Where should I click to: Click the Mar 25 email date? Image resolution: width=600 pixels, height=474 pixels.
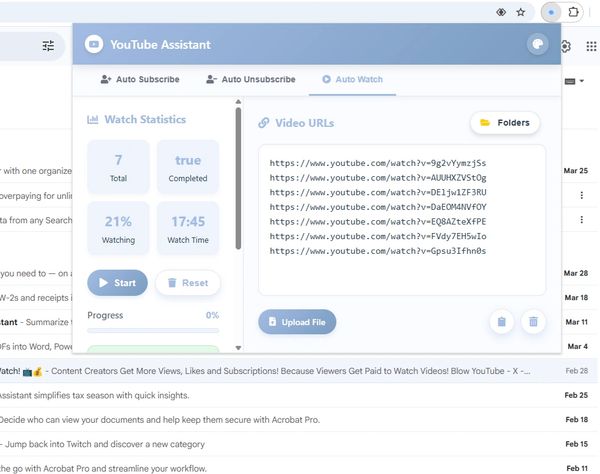coord(576,171)
